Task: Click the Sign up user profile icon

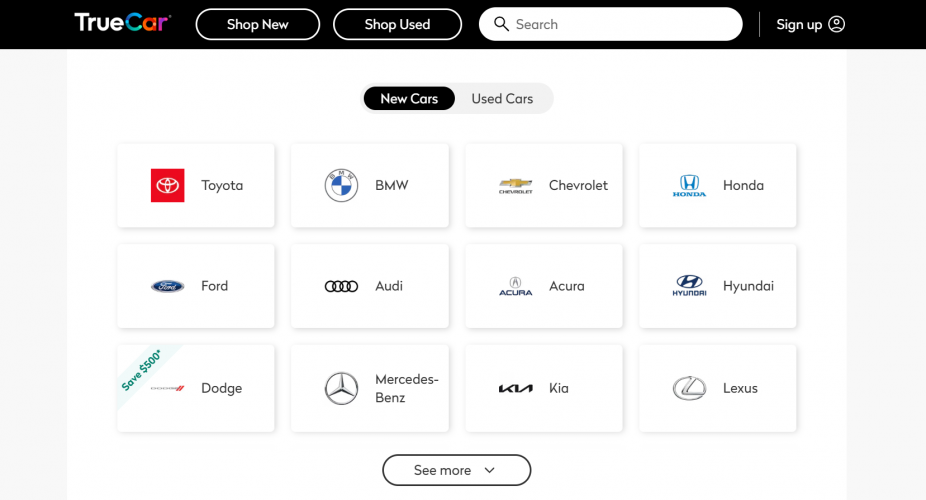Action: (x=837, y=24)
